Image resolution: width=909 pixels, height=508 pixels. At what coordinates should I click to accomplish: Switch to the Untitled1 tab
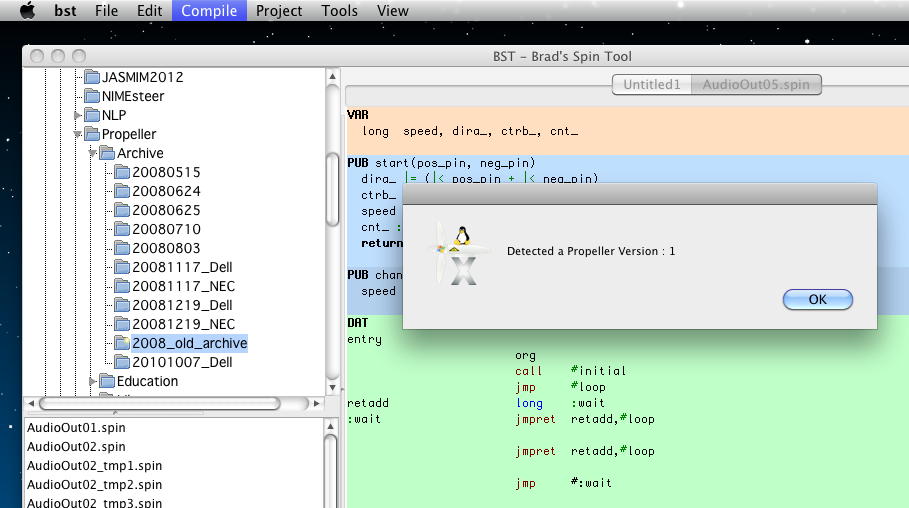coord(651,85)
